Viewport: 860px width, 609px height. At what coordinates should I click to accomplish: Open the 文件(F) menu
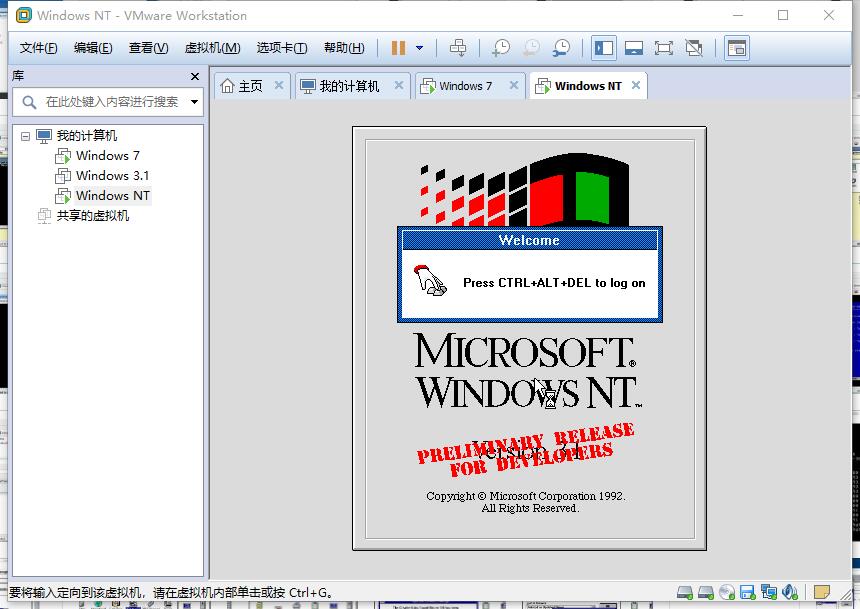(x=38, y=48)
